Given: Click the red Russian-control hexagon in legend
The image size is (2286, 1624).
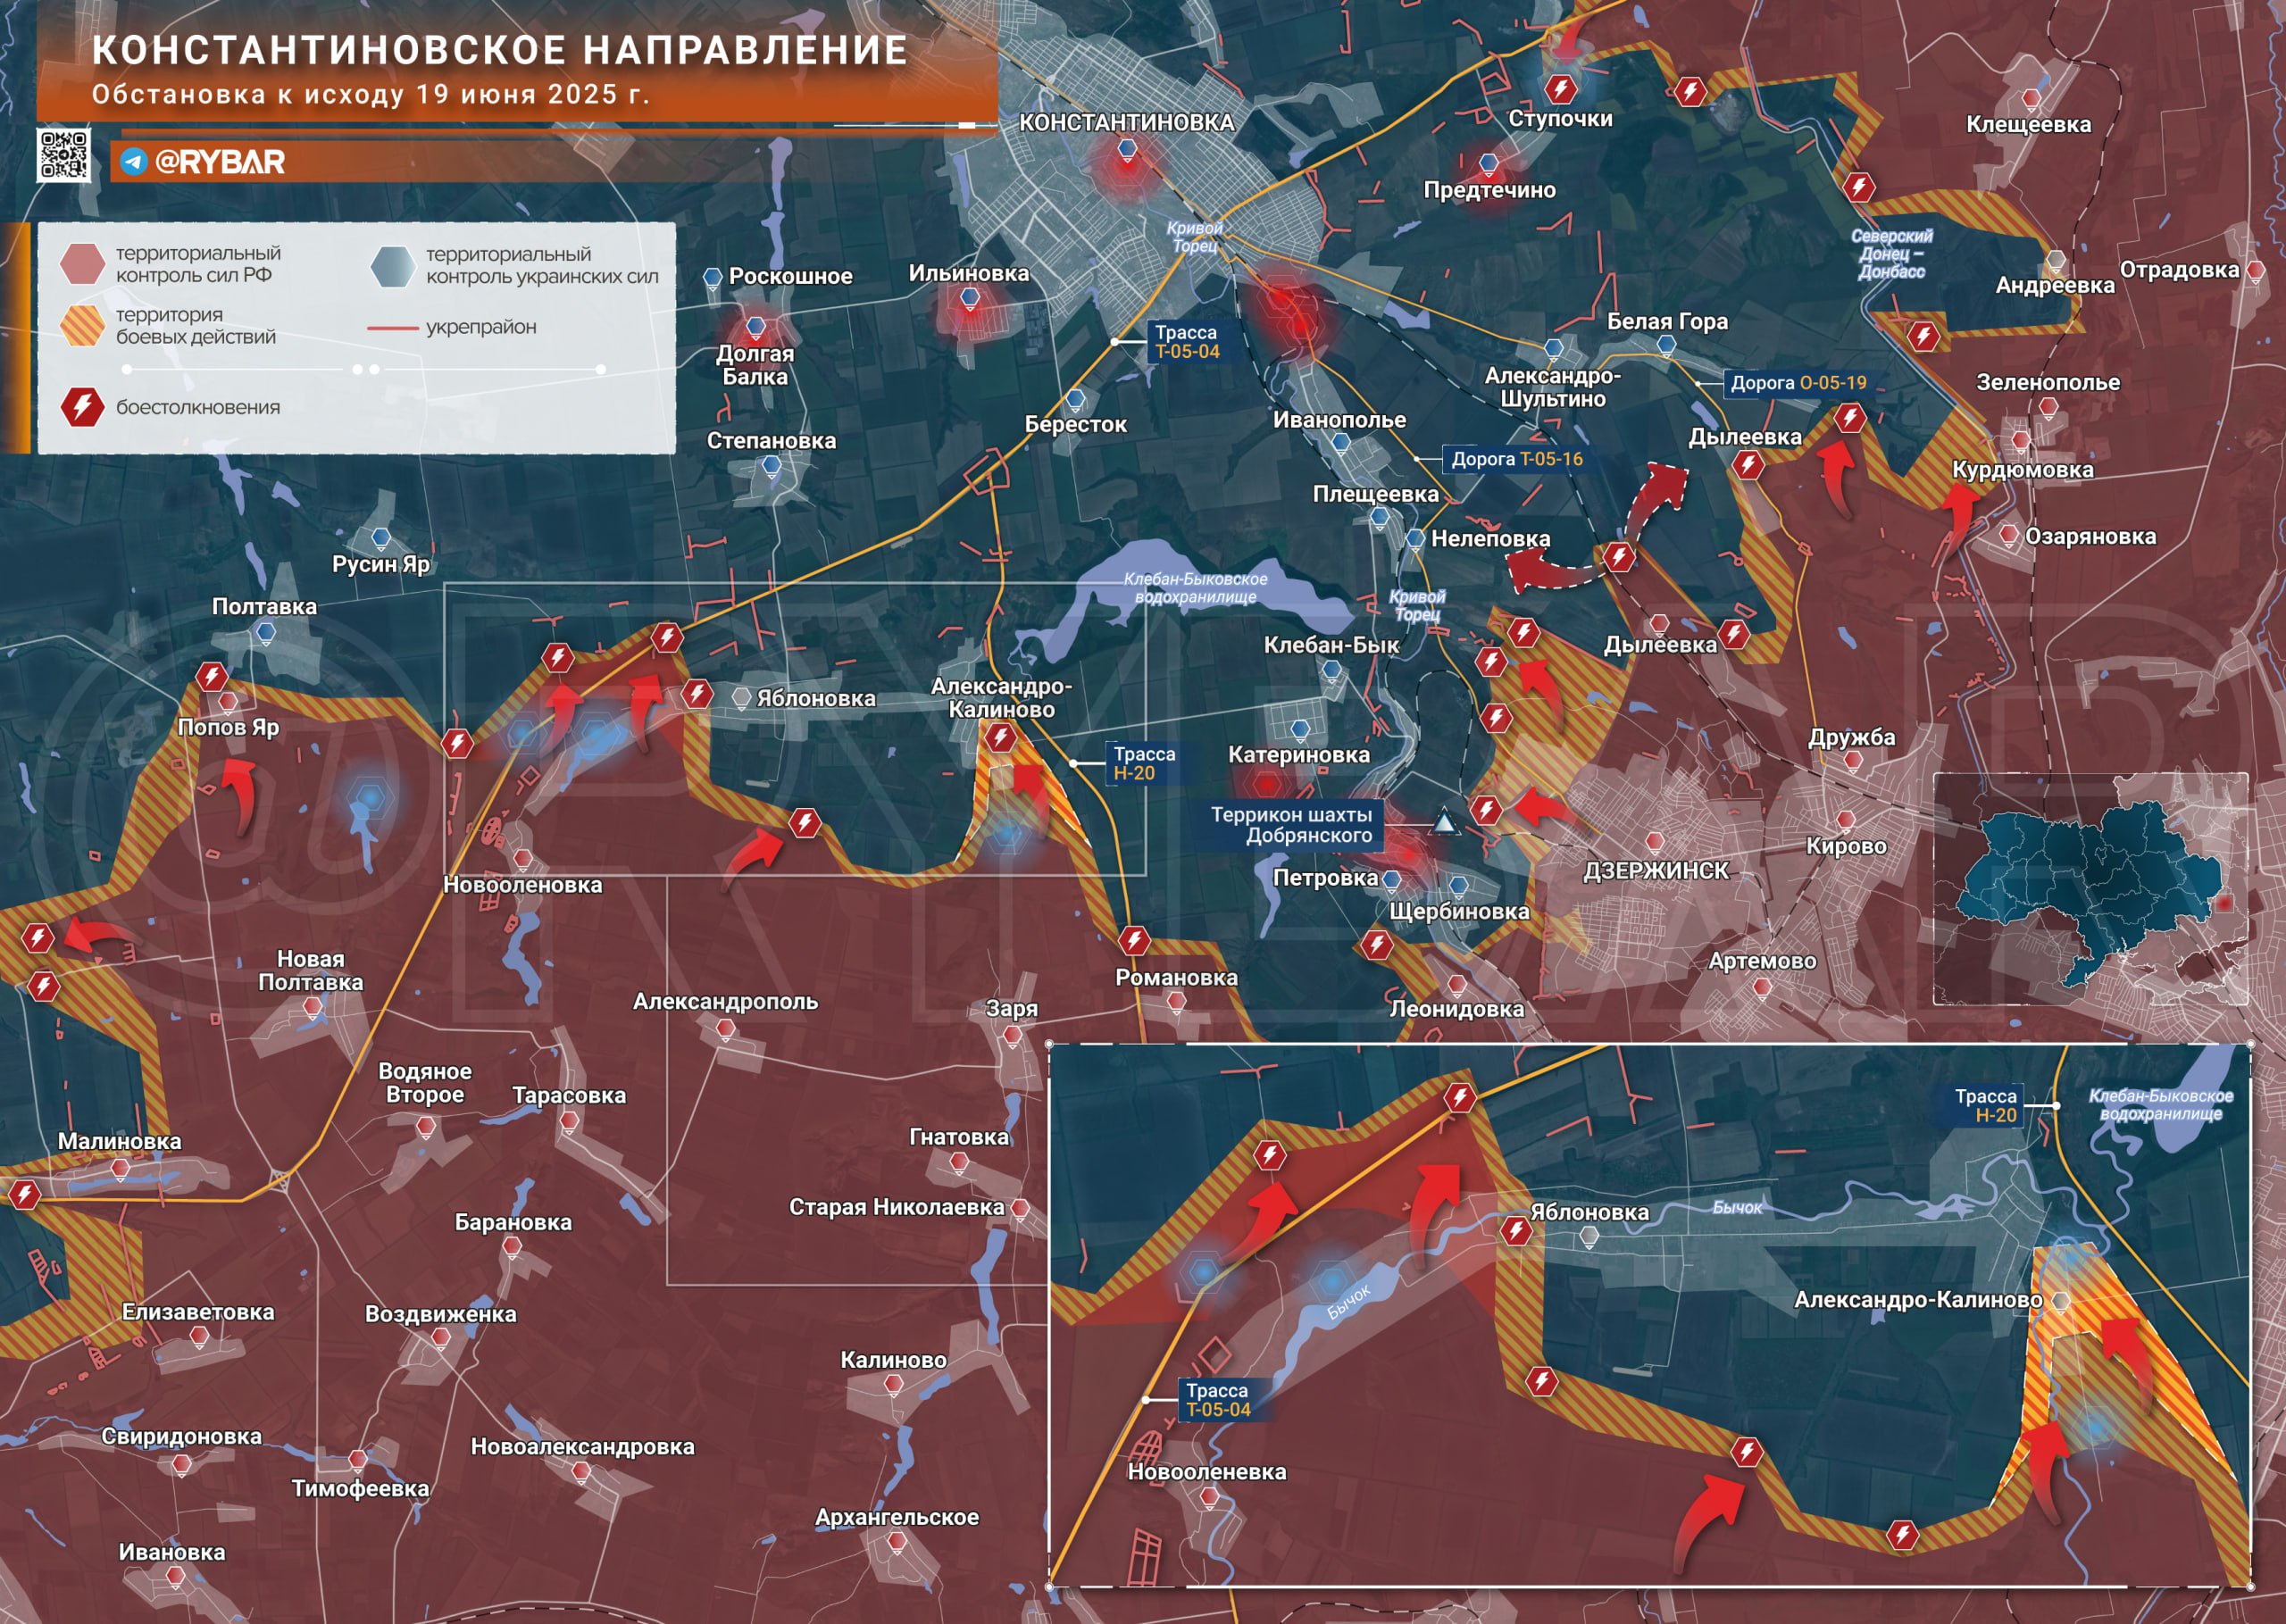Looking at the screenshot, I should (x=82, y=264).
